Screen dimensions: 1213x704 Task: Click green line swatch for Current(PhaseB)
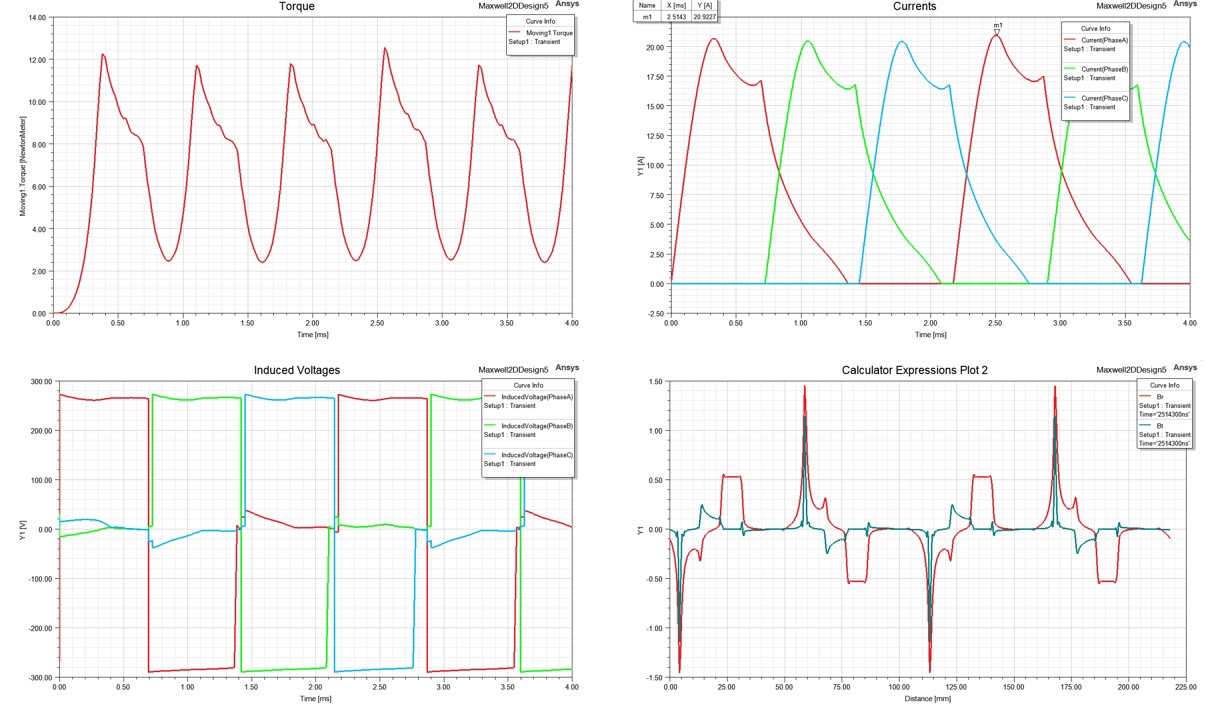coord(1072,69)
